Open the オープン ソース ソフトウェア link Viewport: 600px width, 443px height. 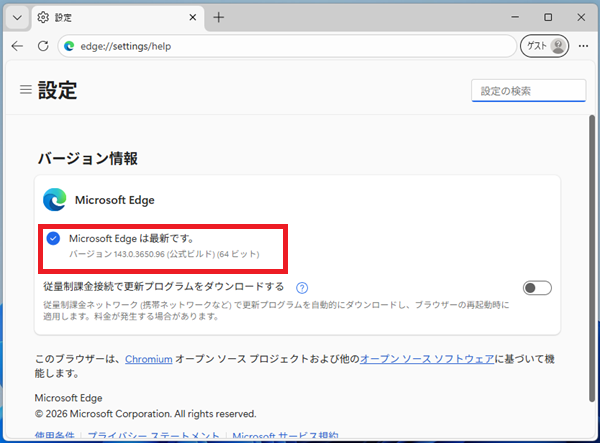point(426,358)
